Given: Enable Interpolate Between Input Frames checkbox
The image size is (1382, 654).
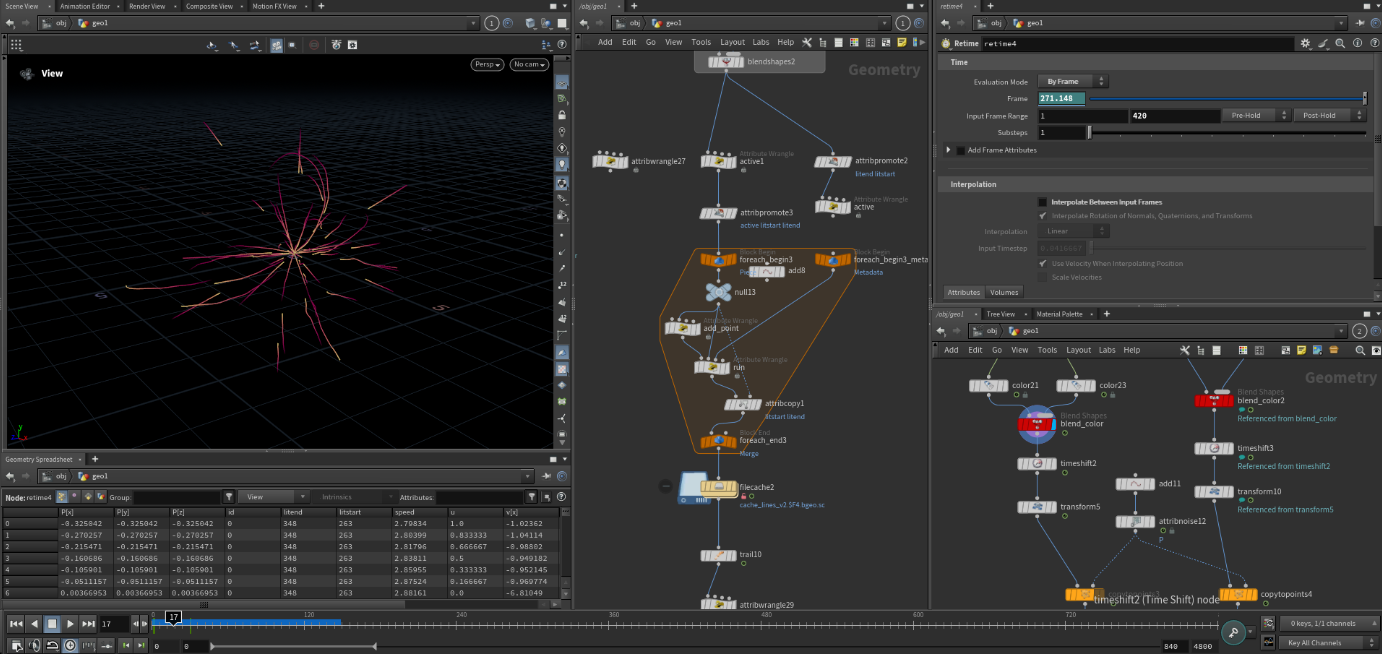Looking at the screenshot, I should pos(1043,202).
